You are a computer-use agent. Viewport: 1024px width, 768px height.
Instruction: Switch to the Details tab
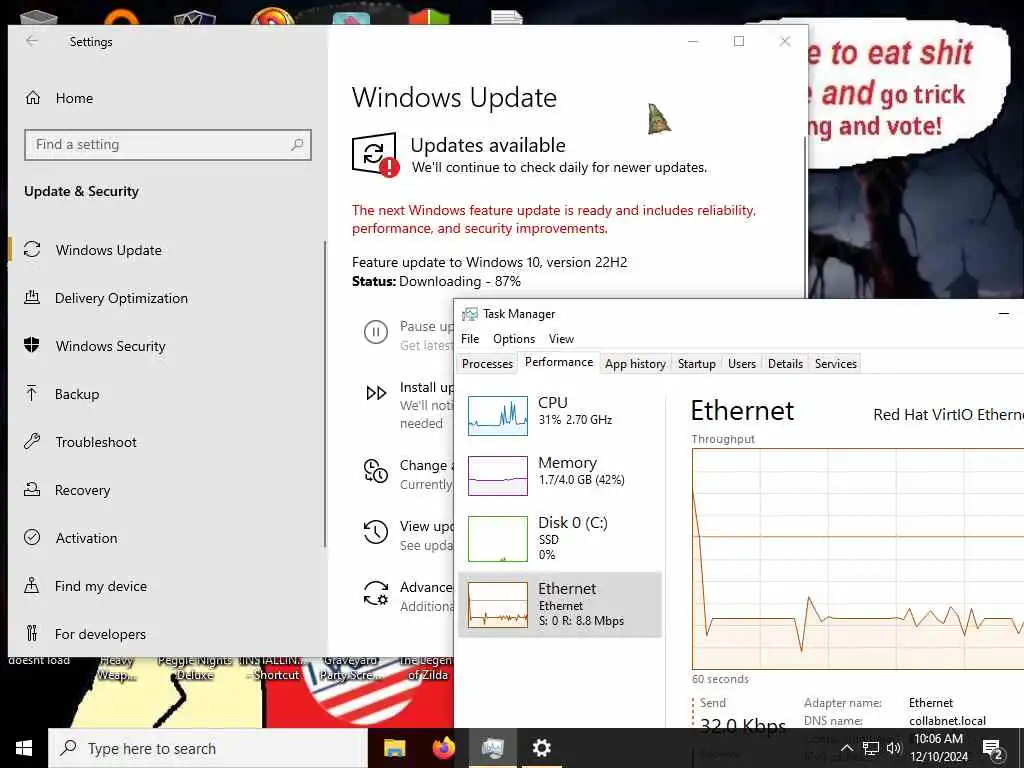click(x=785, y=364)
